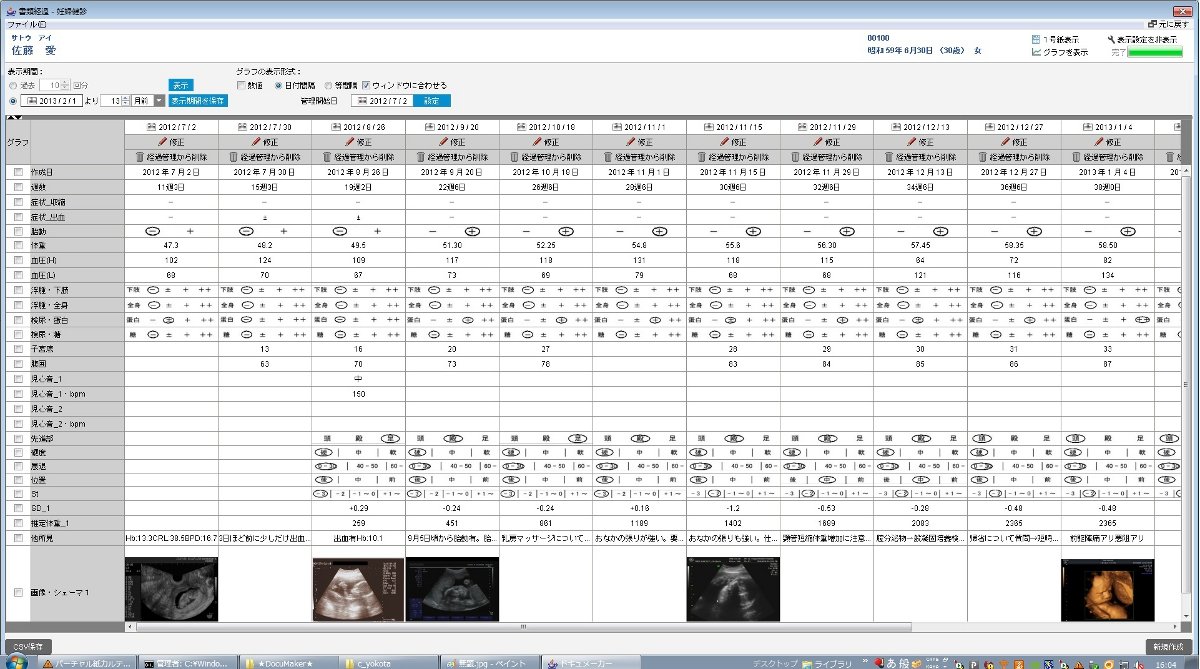Click trash icon under 2012/10/18 column
This screenshot has height=669, width=1200.
[x=515, y=158]
